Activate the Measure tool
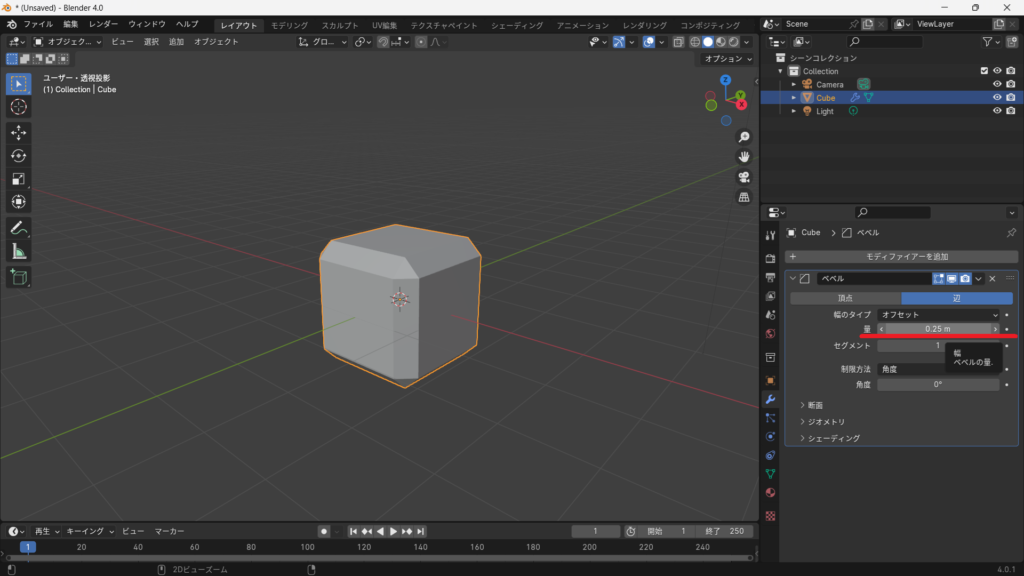Viewport: 1024px width, 576px height. pos(19,251)
